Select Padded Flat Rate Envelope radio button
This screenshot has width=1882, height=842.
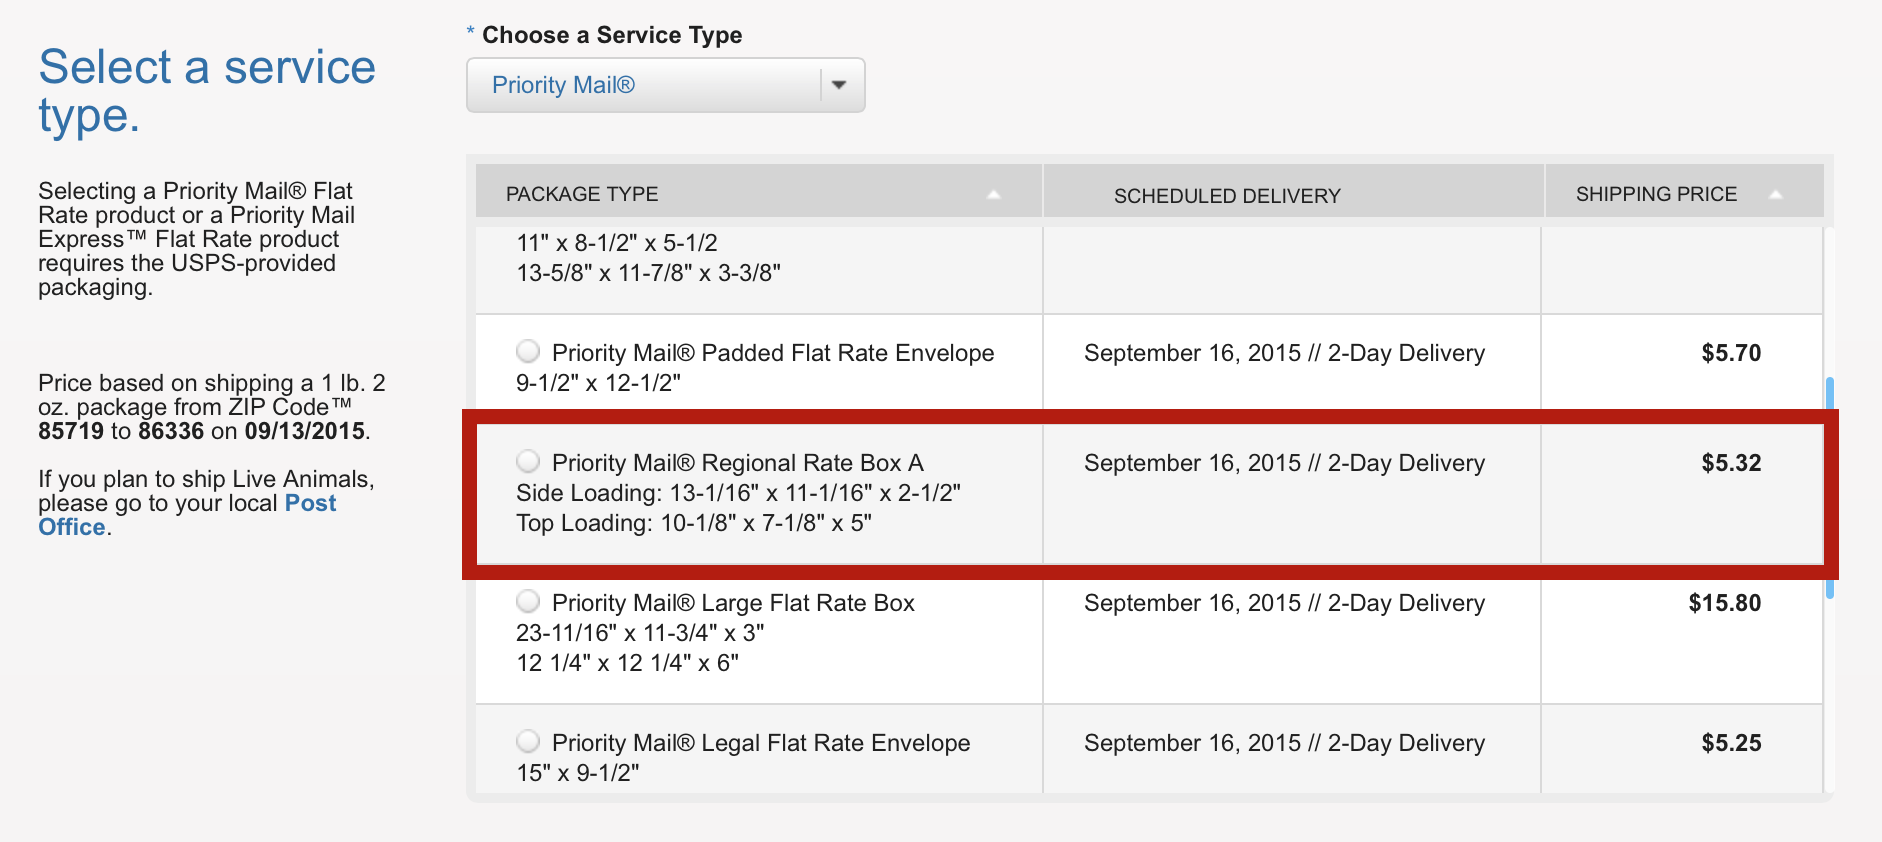528,351
